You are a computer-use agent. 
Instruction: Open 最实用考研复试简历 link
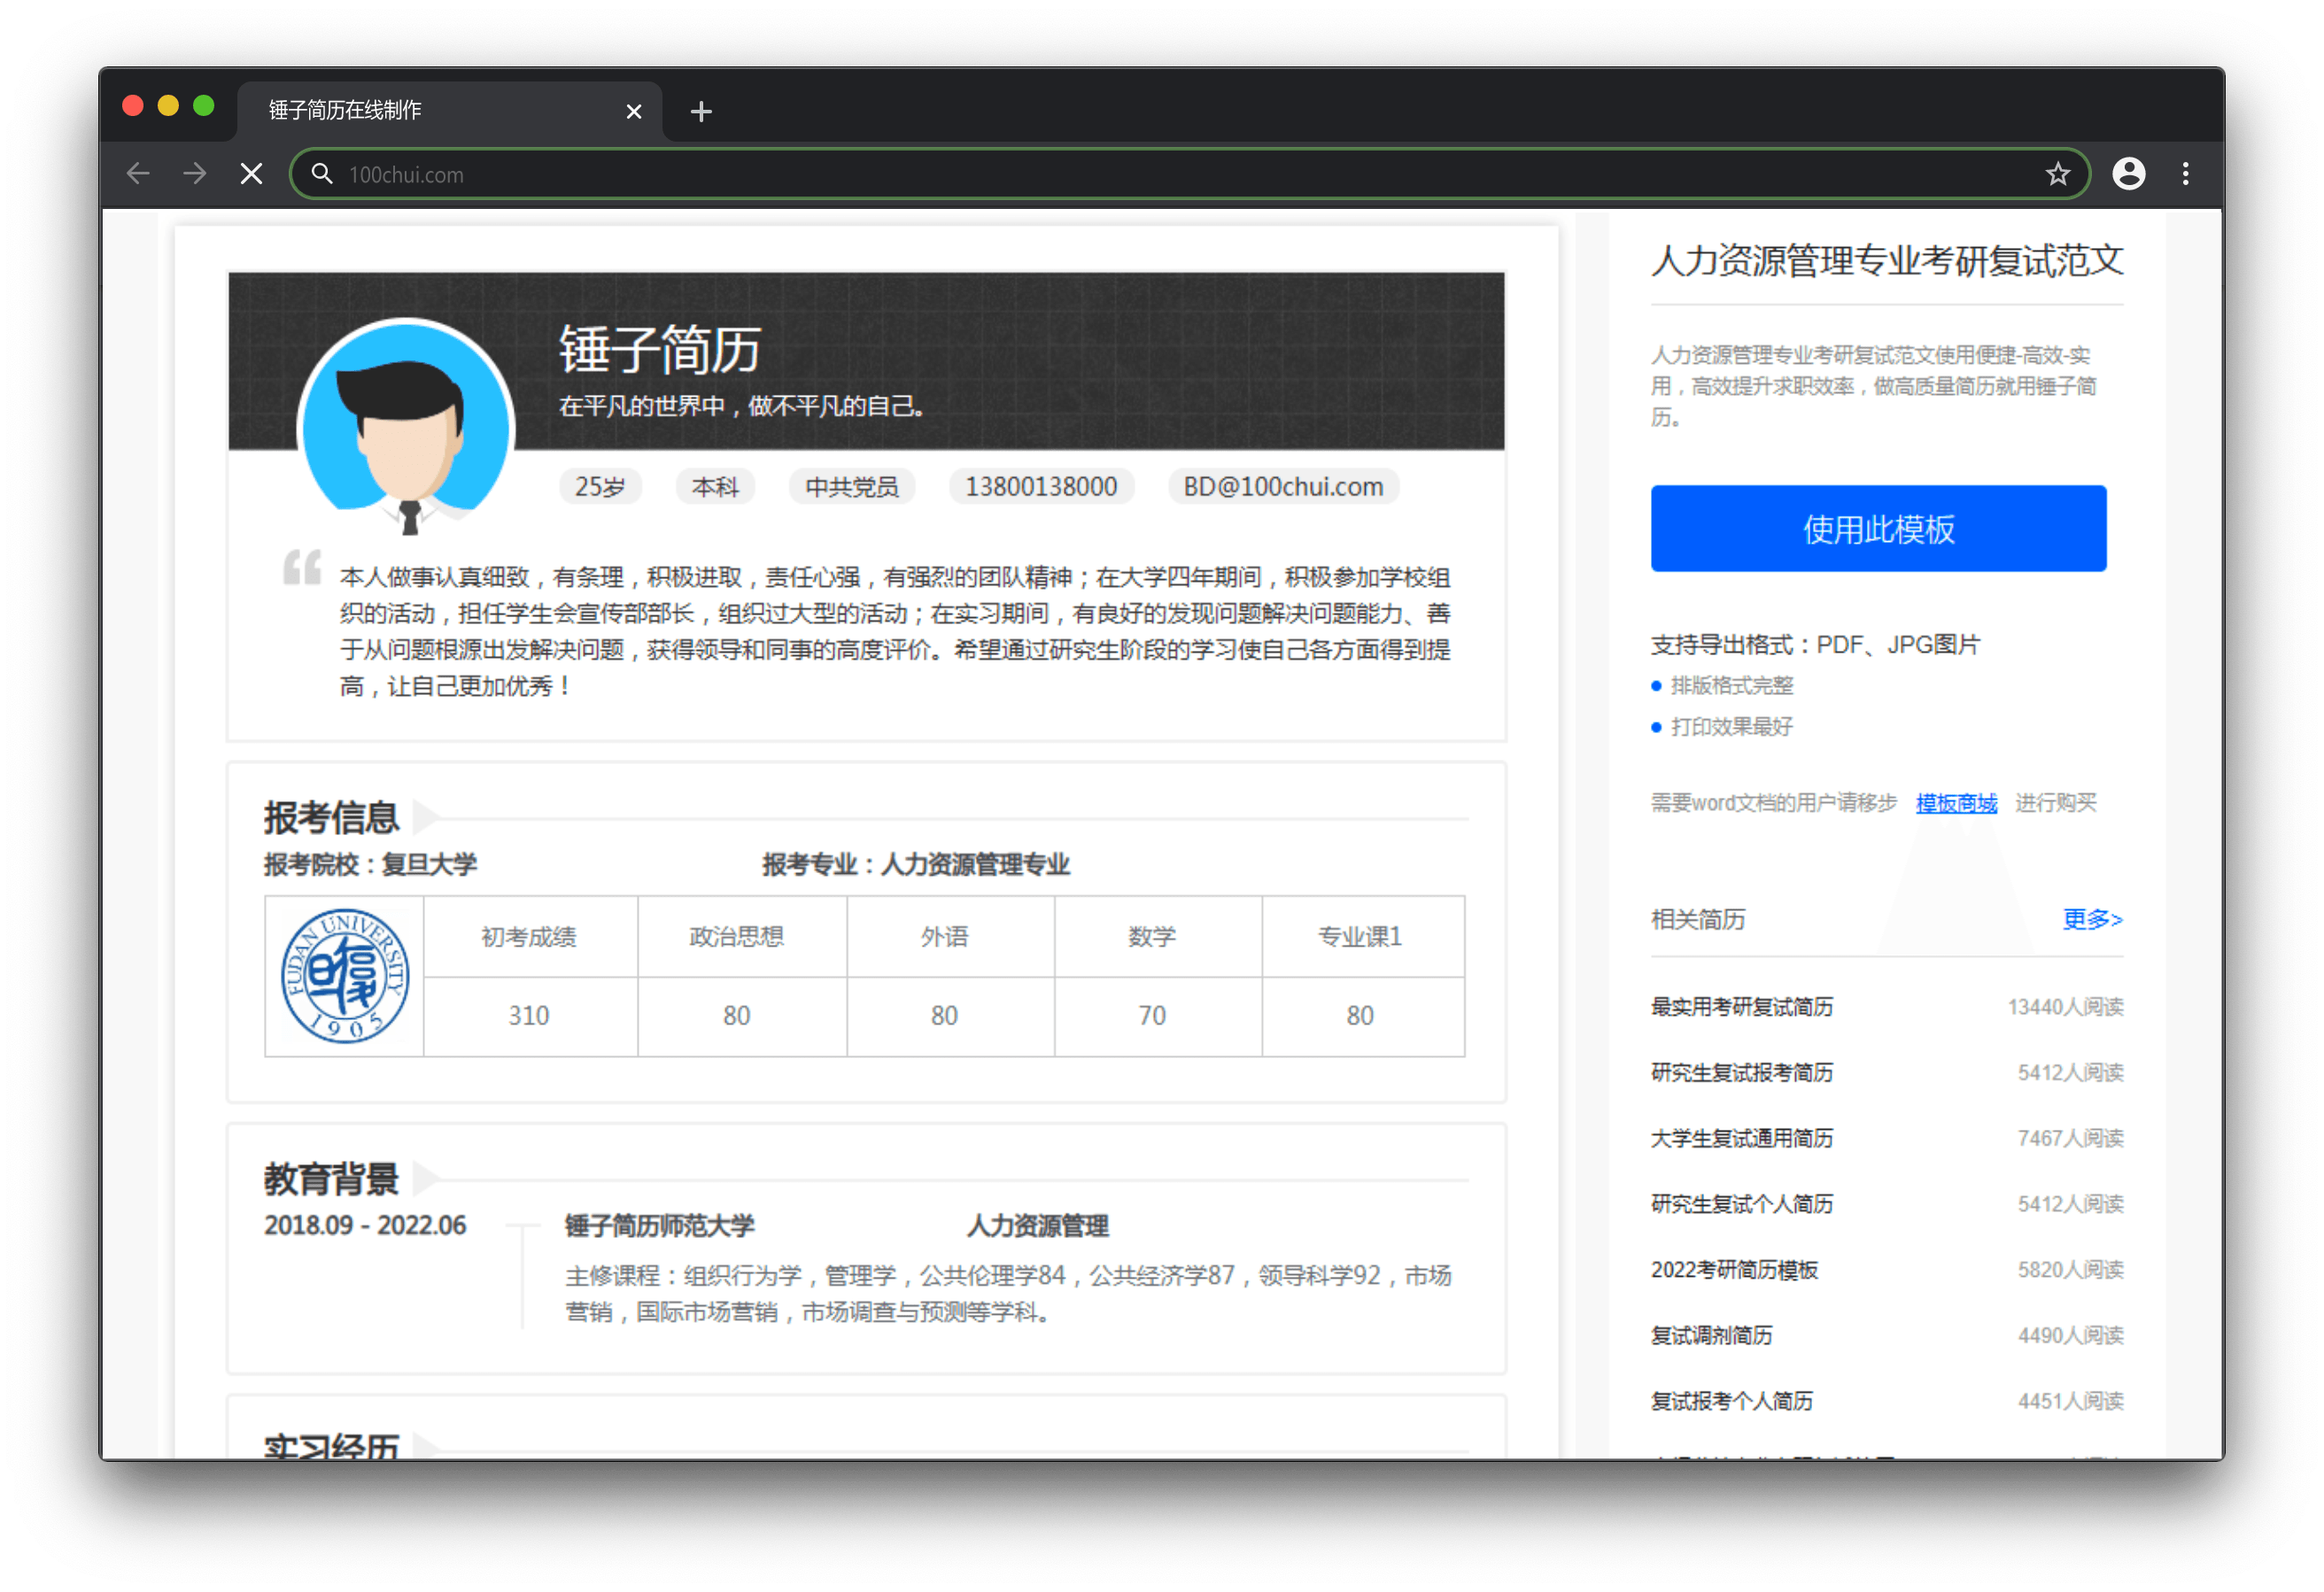click(1742, 1007)
